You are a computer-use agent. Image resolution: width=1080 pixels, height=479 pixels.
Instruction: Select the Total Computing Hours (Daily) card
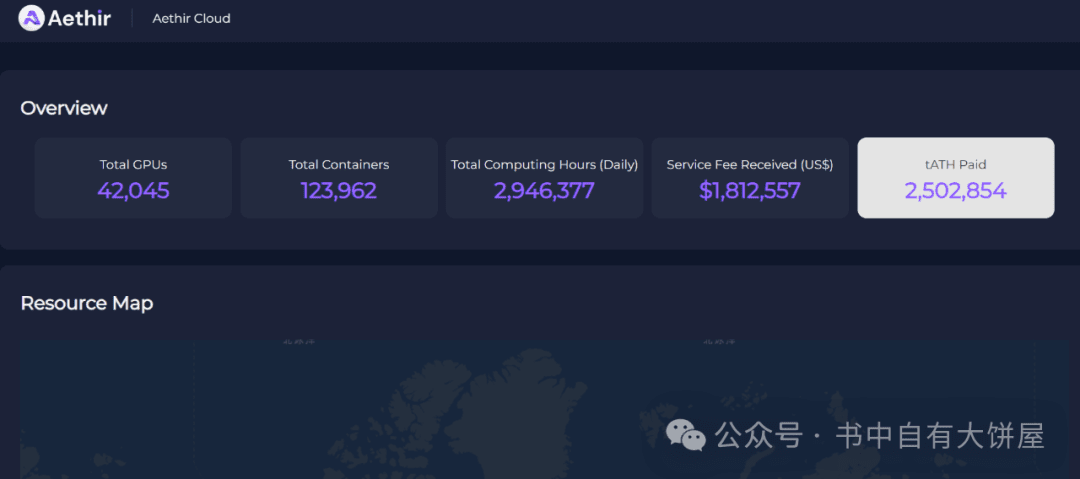pyautogui.click(x=544, y=178)
